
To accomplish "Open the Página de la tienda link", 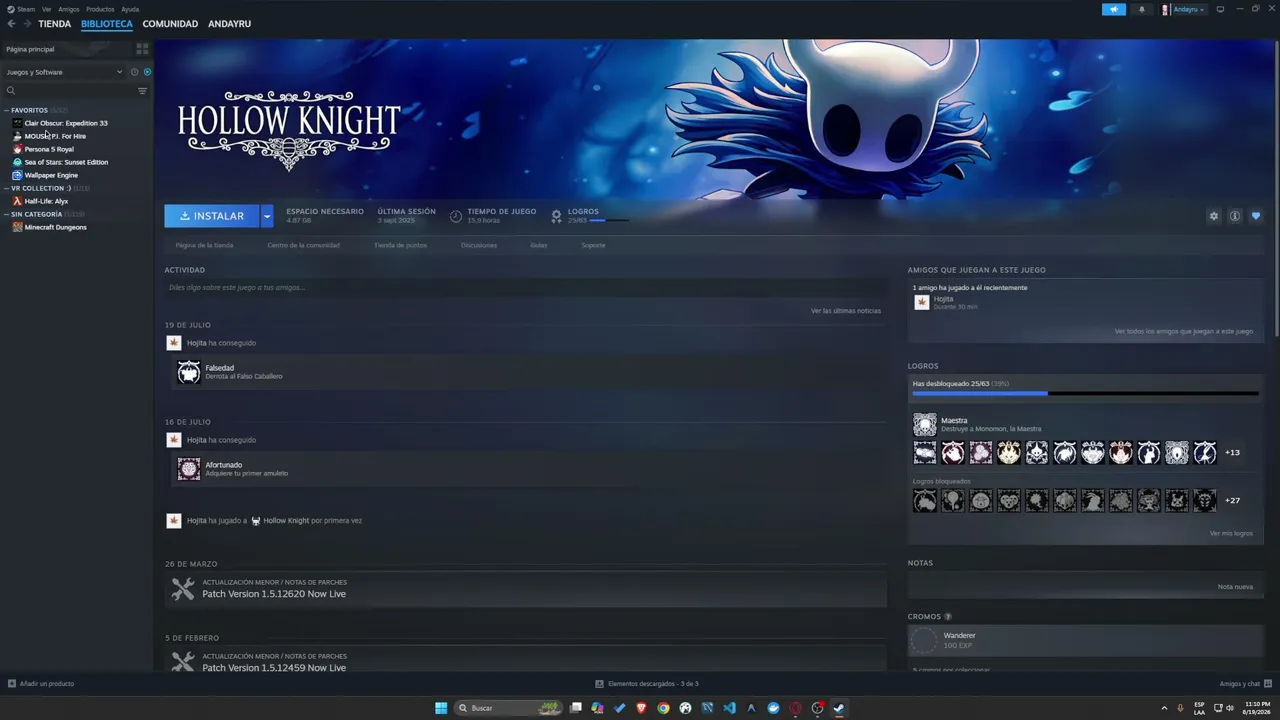I will [204, 245].
